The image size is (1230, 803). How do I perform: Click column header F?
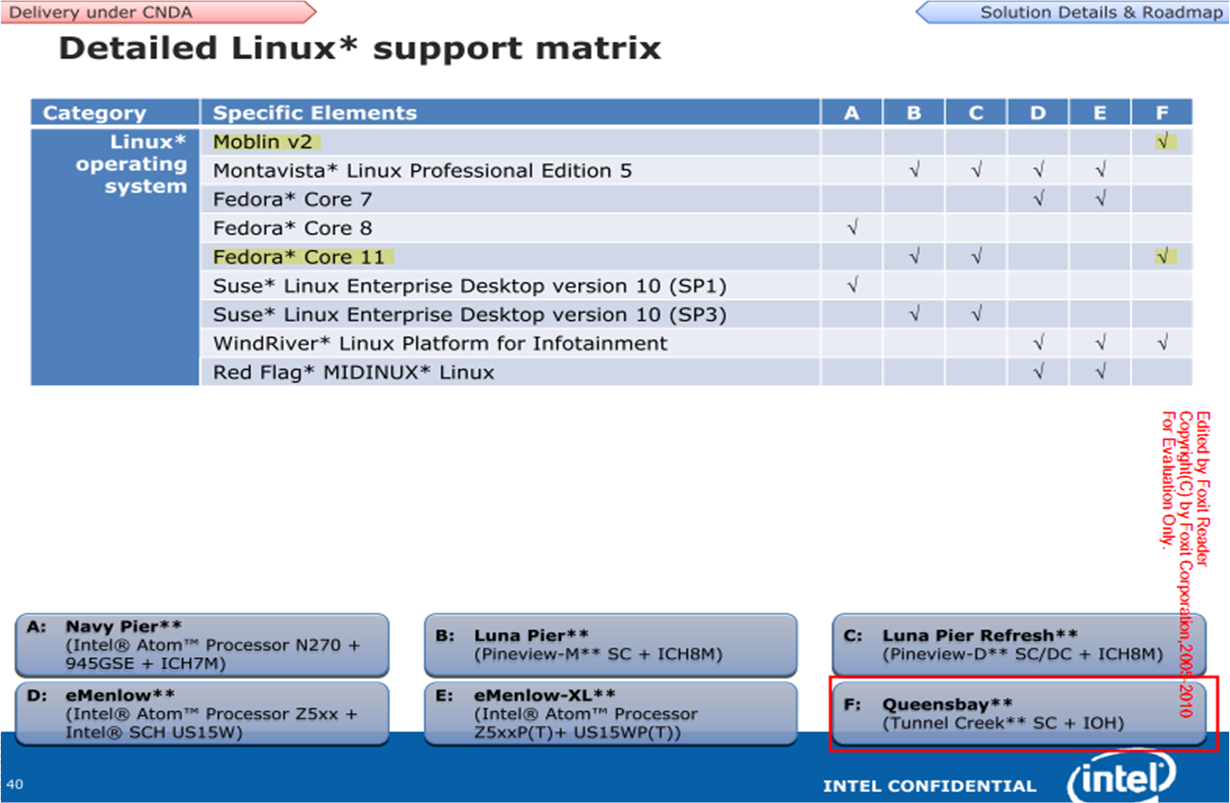[x=1162, y=113]
